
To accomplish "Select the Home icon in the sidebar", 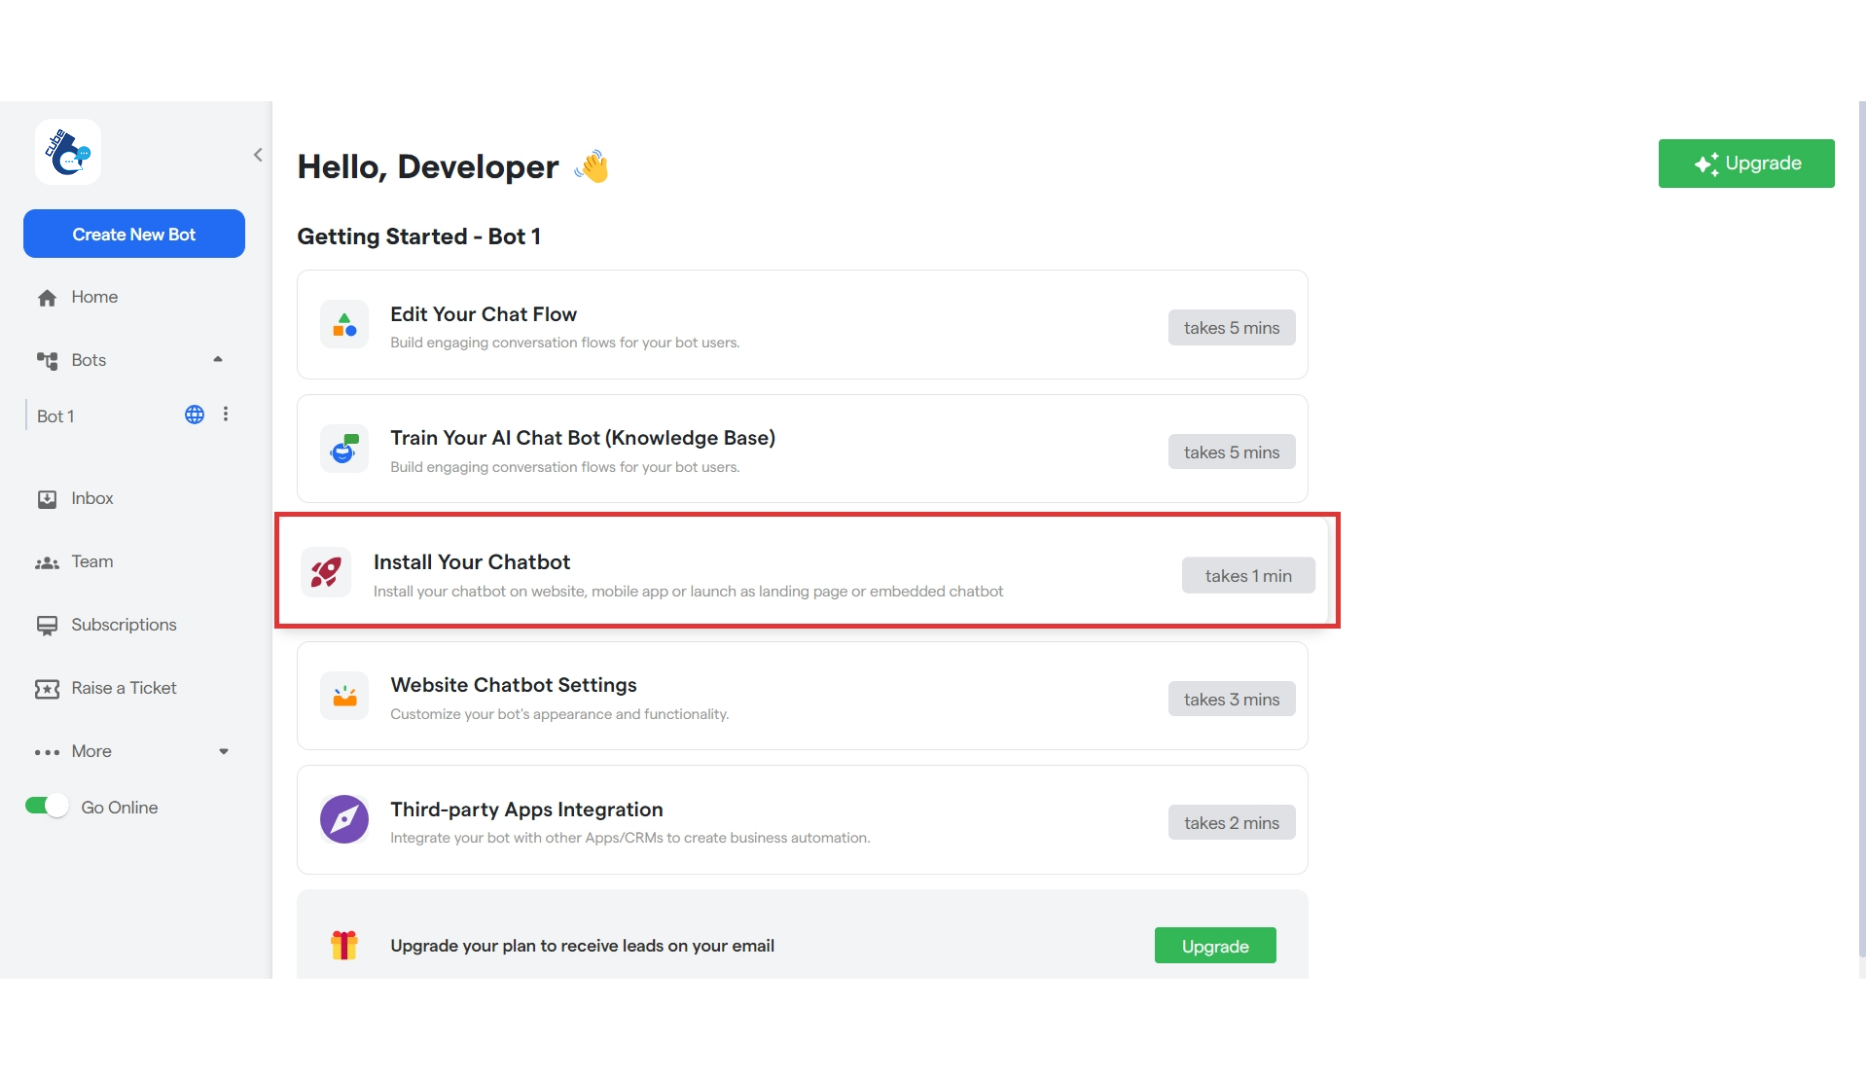I will [47, 297].
